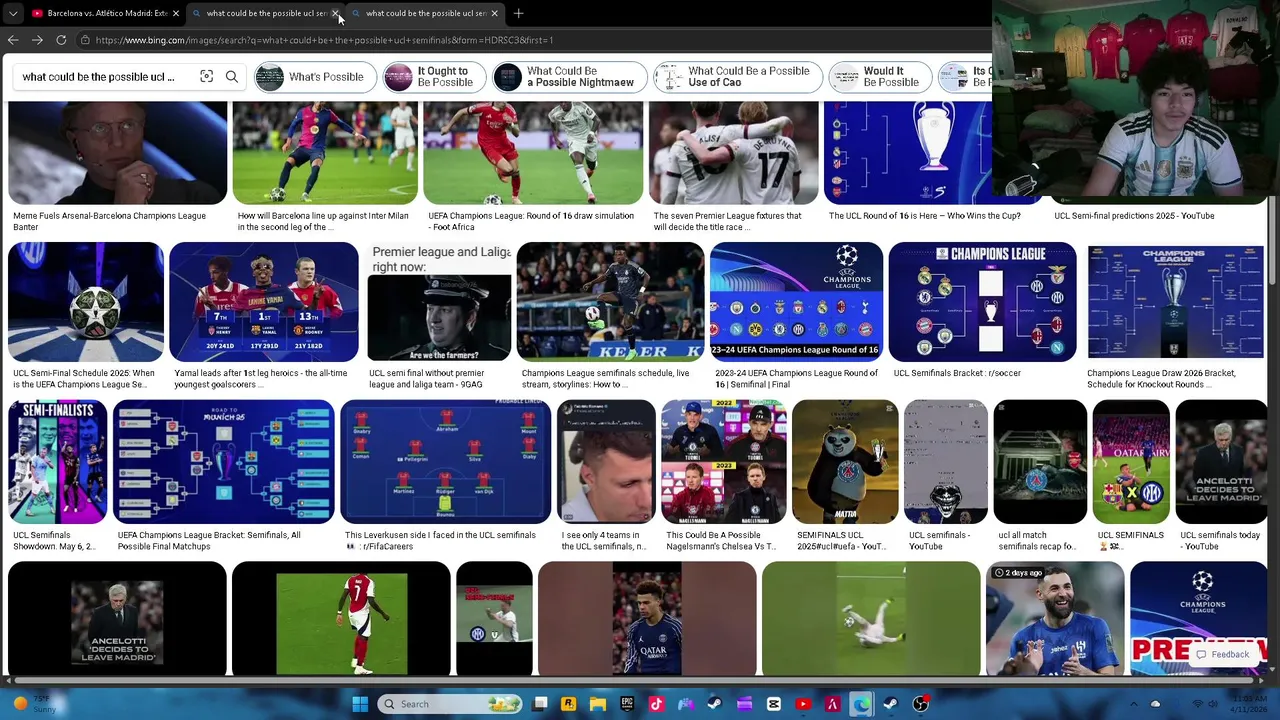Reload the page with the refresh icon
Image resolution: width=1280 pixels, height=720 pixels.
(61, 40)
